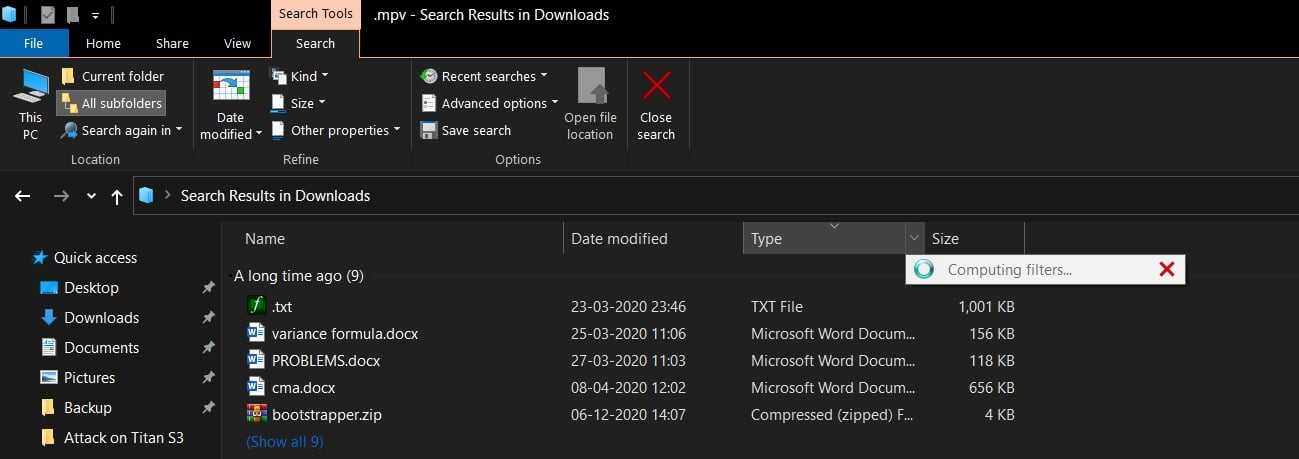Cancel Computing filters with red X
Viewport: 1299px width, 459px height.
point(1166,269)
